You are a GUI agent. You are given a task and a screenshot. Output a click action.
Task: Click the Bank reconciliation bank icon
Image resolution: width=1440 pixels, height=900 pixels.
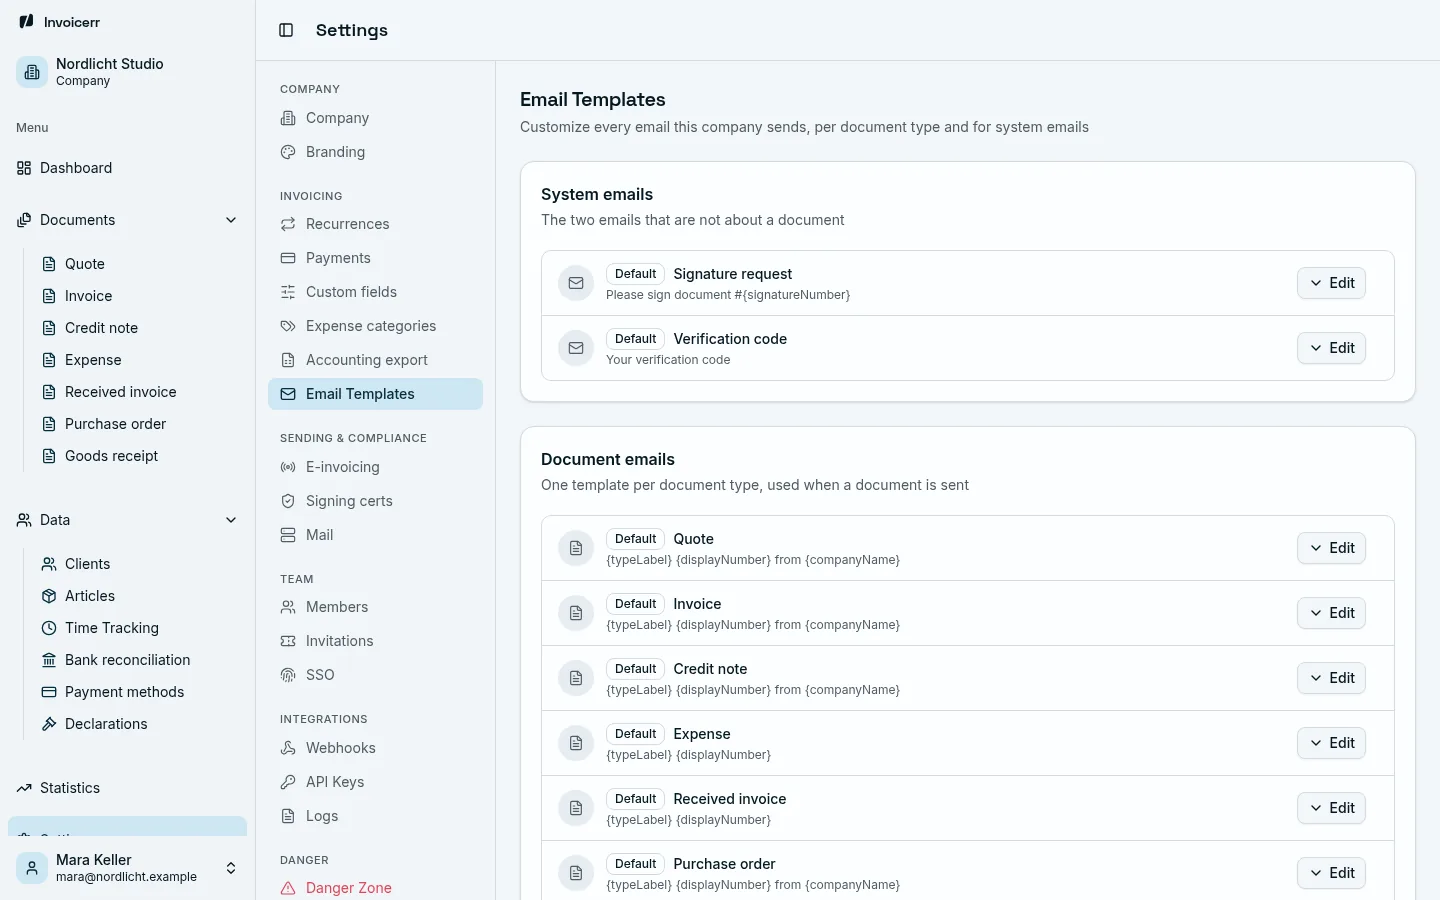(x=49, y=660)
